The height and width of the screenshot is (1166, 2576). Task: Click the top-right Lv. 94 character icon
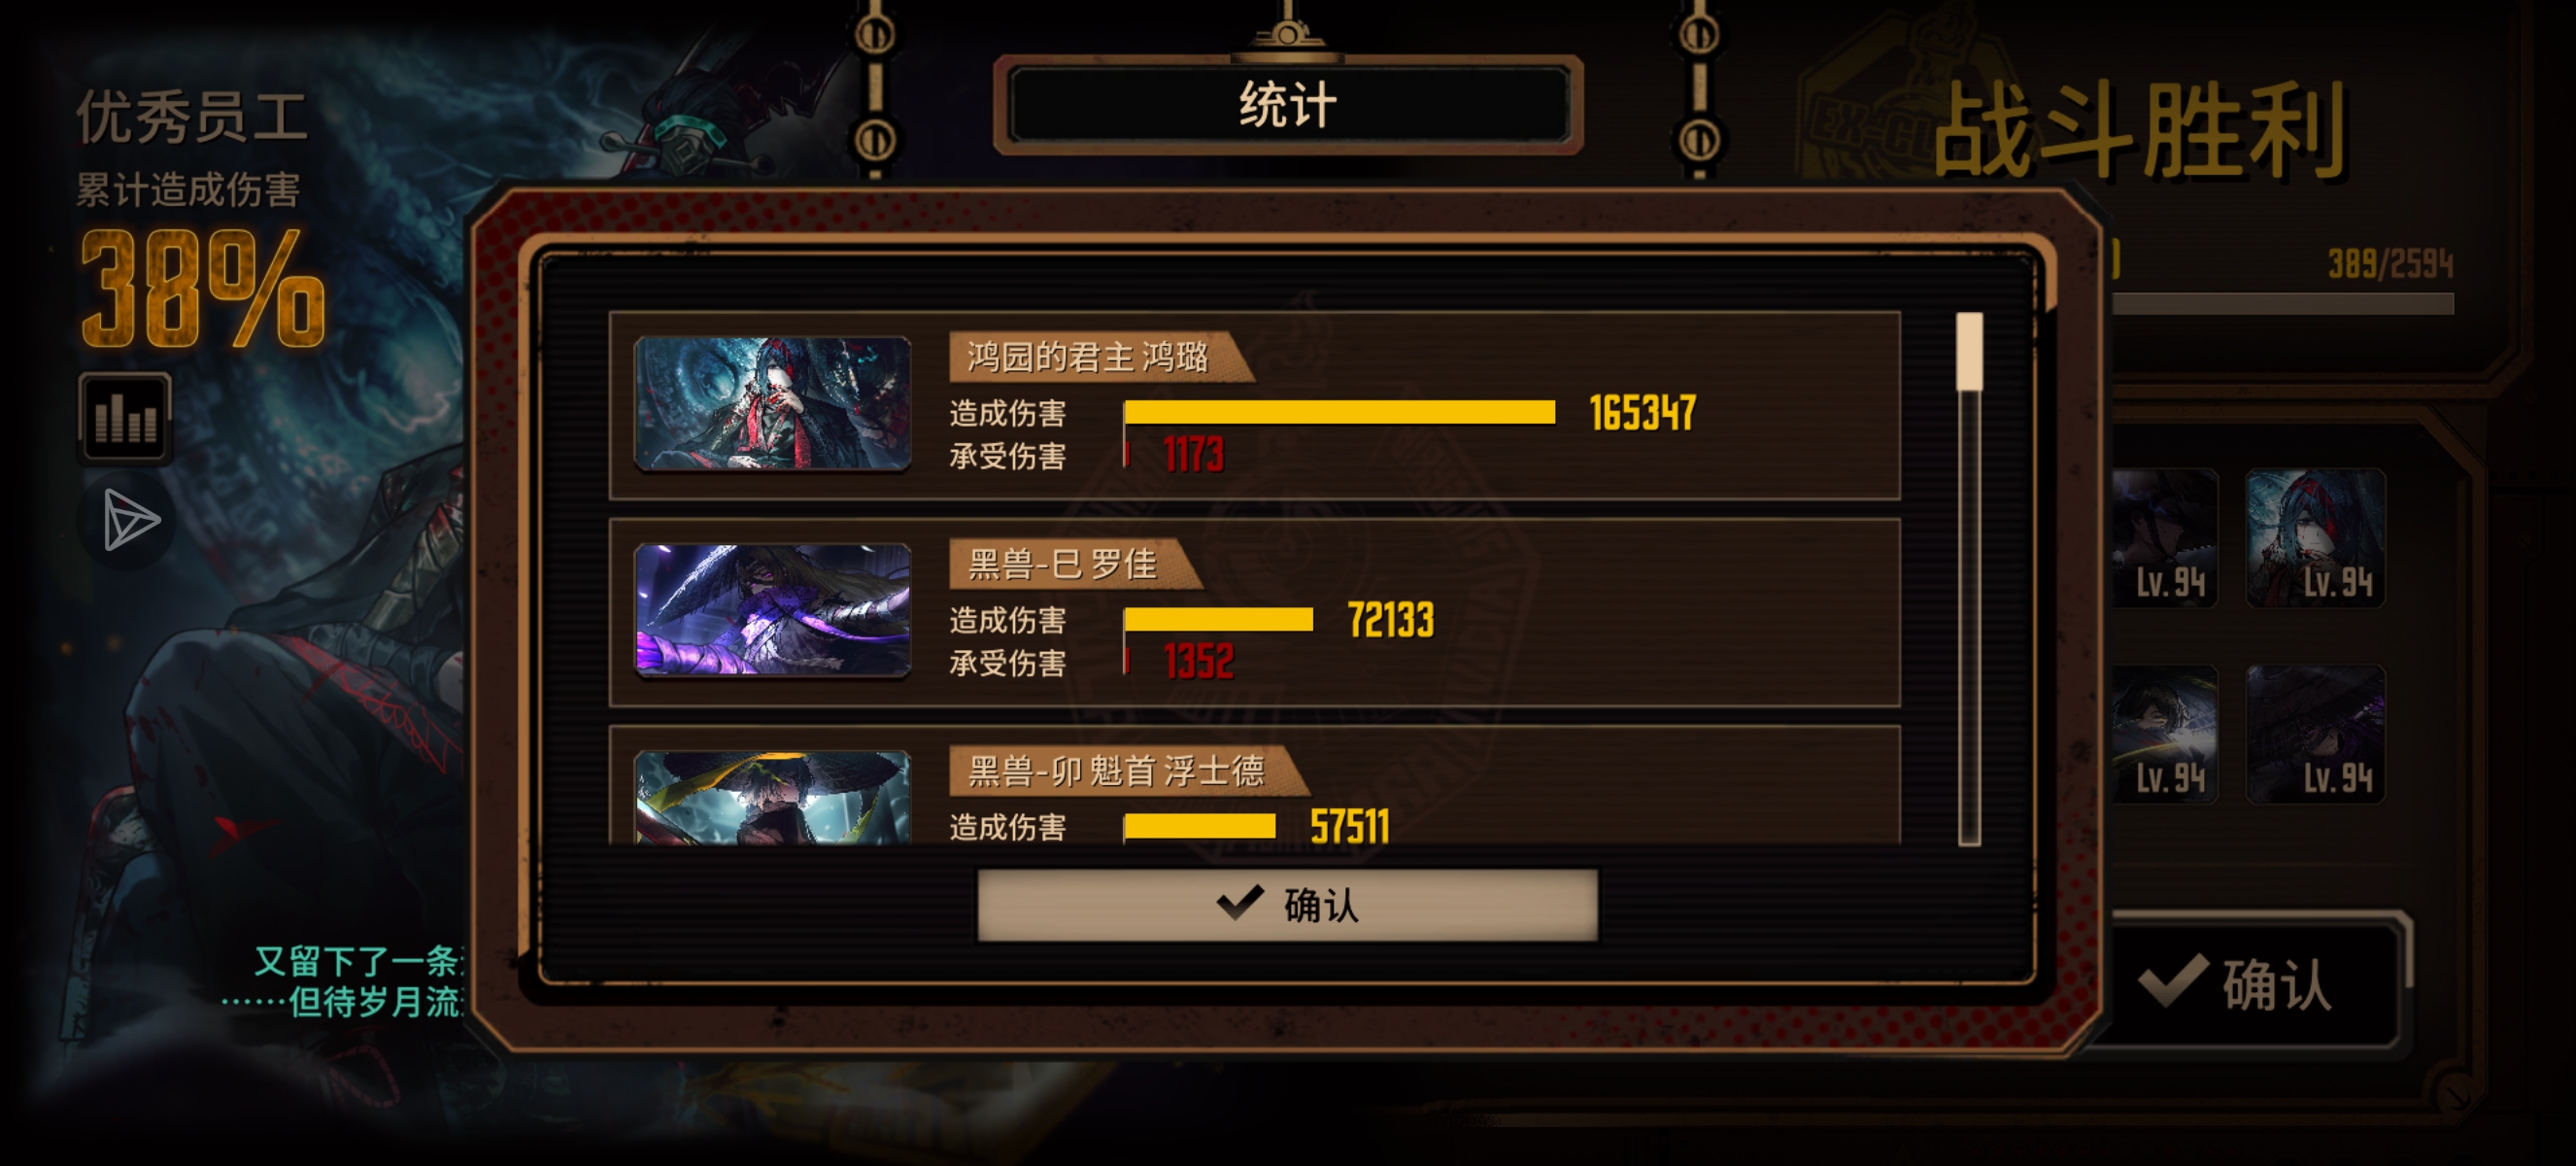pyautogui.click(x=2315, y=538)
